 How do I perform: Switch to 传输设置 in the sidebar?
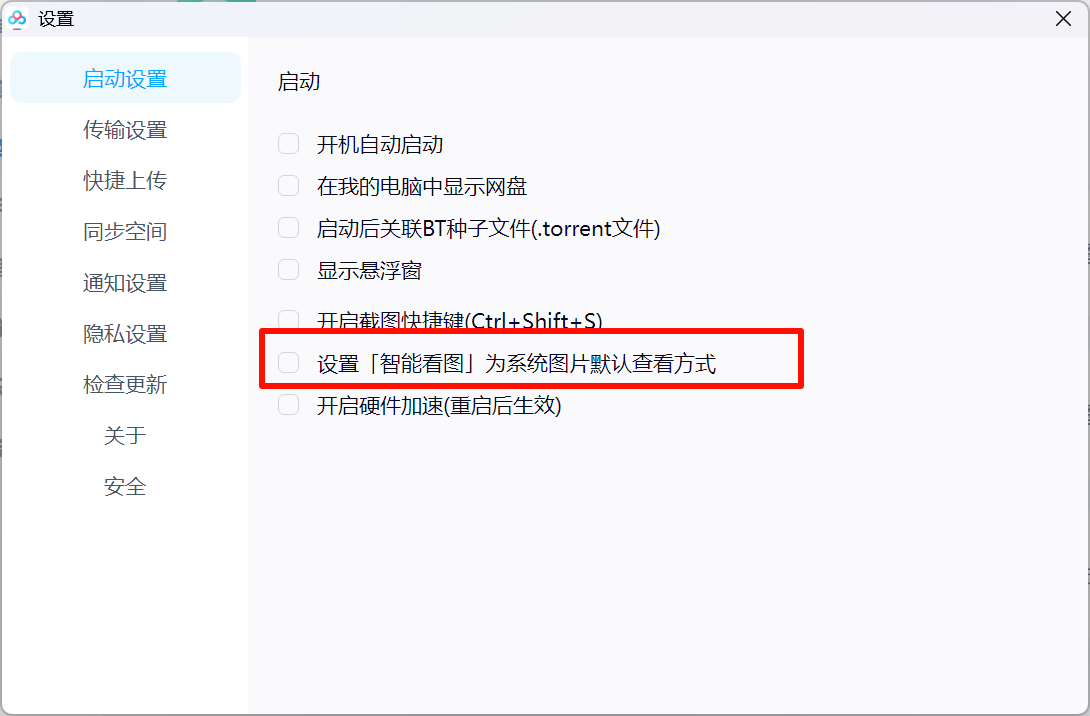coord(125,129)
